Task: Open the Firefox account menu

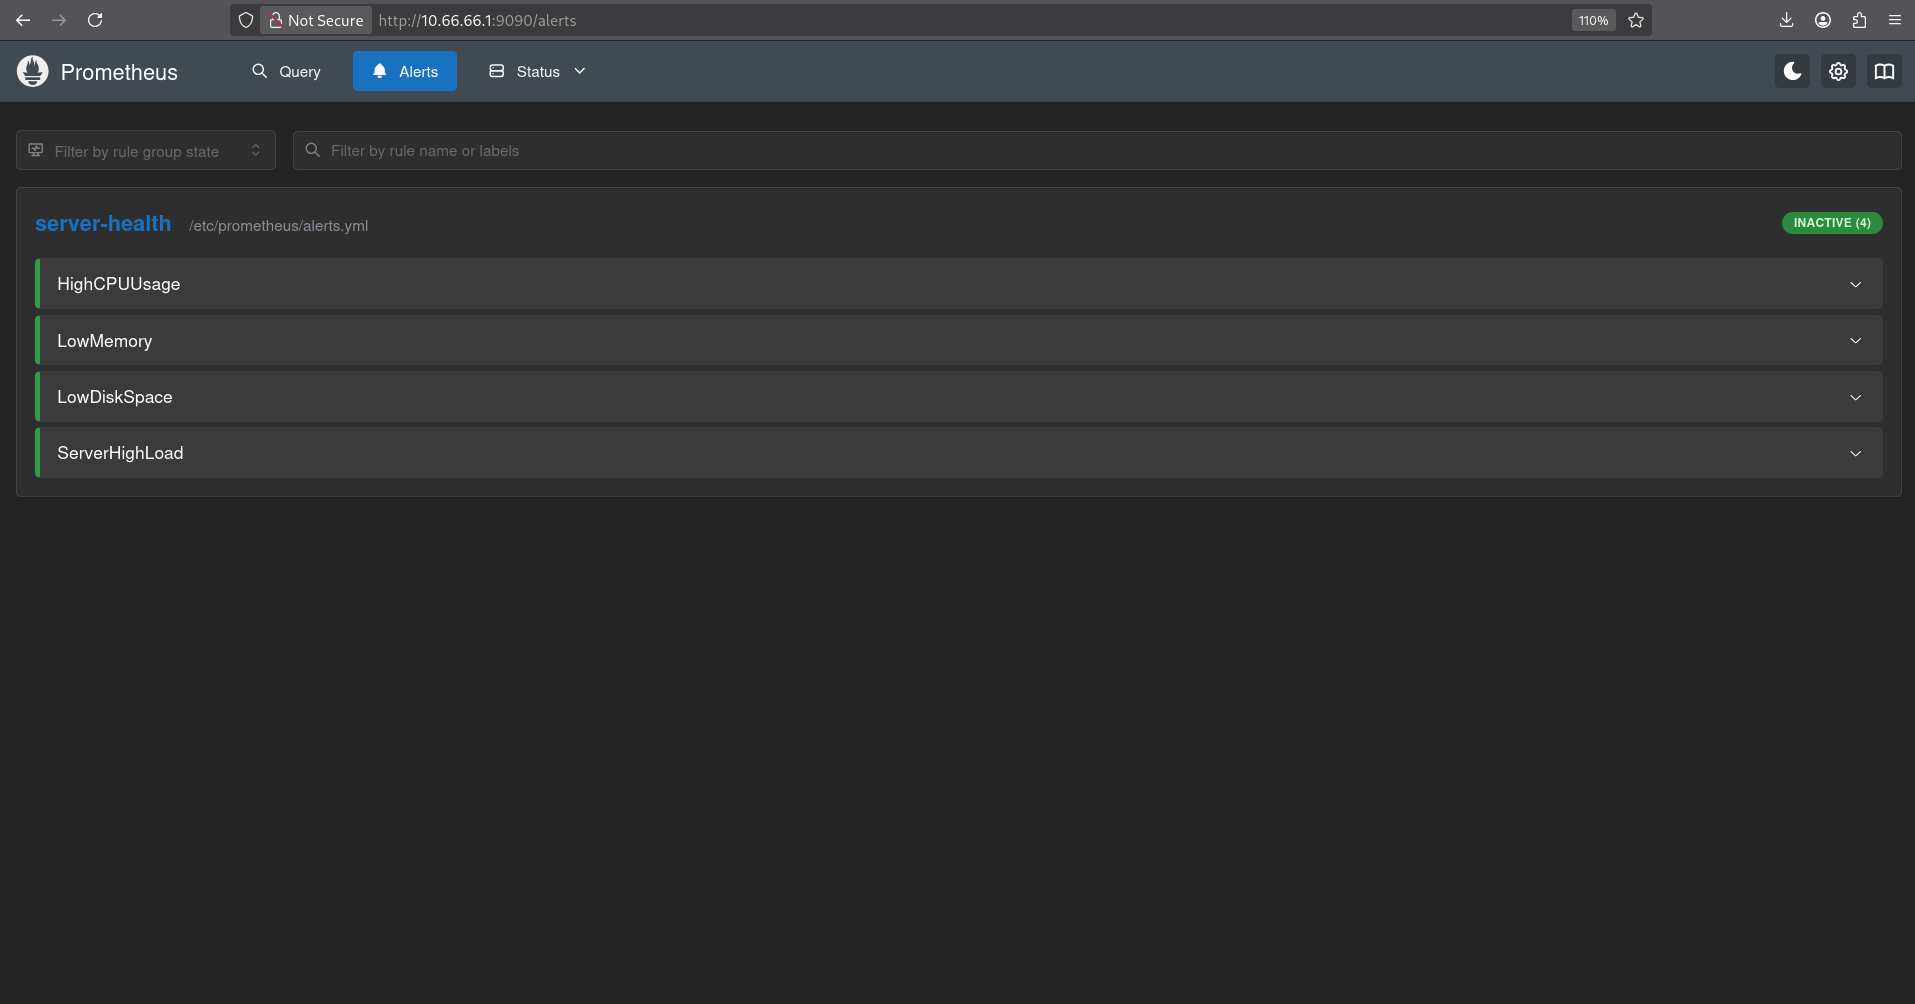Action: (1823, 20)
